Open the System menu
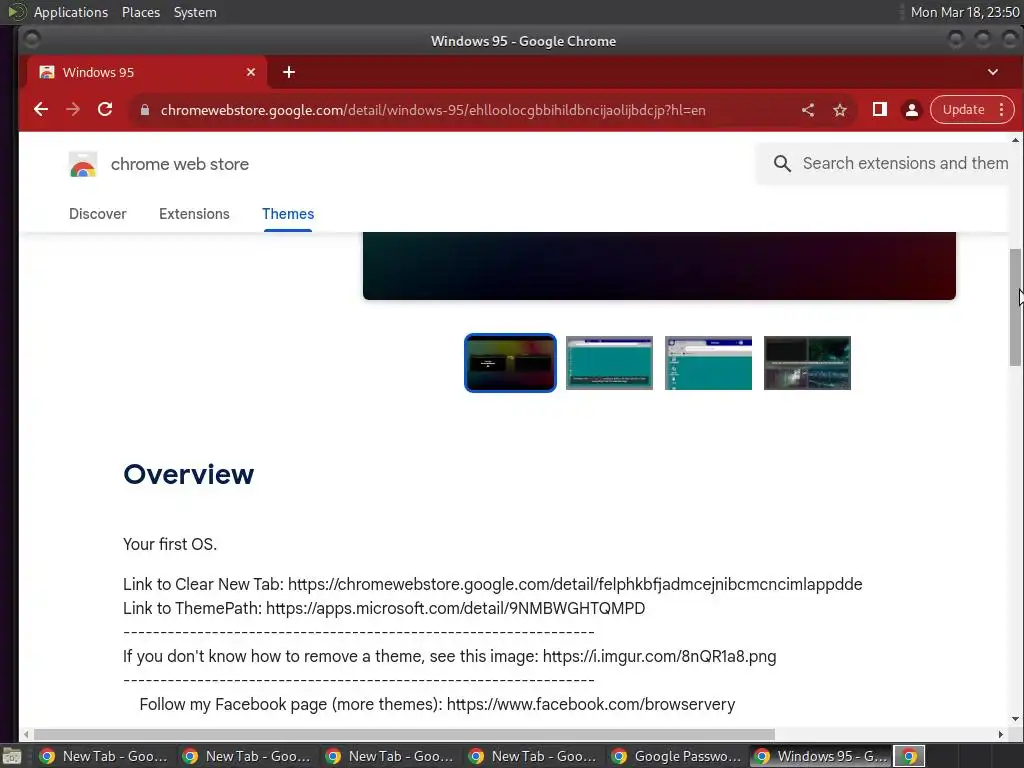 (x=195, y=12)
